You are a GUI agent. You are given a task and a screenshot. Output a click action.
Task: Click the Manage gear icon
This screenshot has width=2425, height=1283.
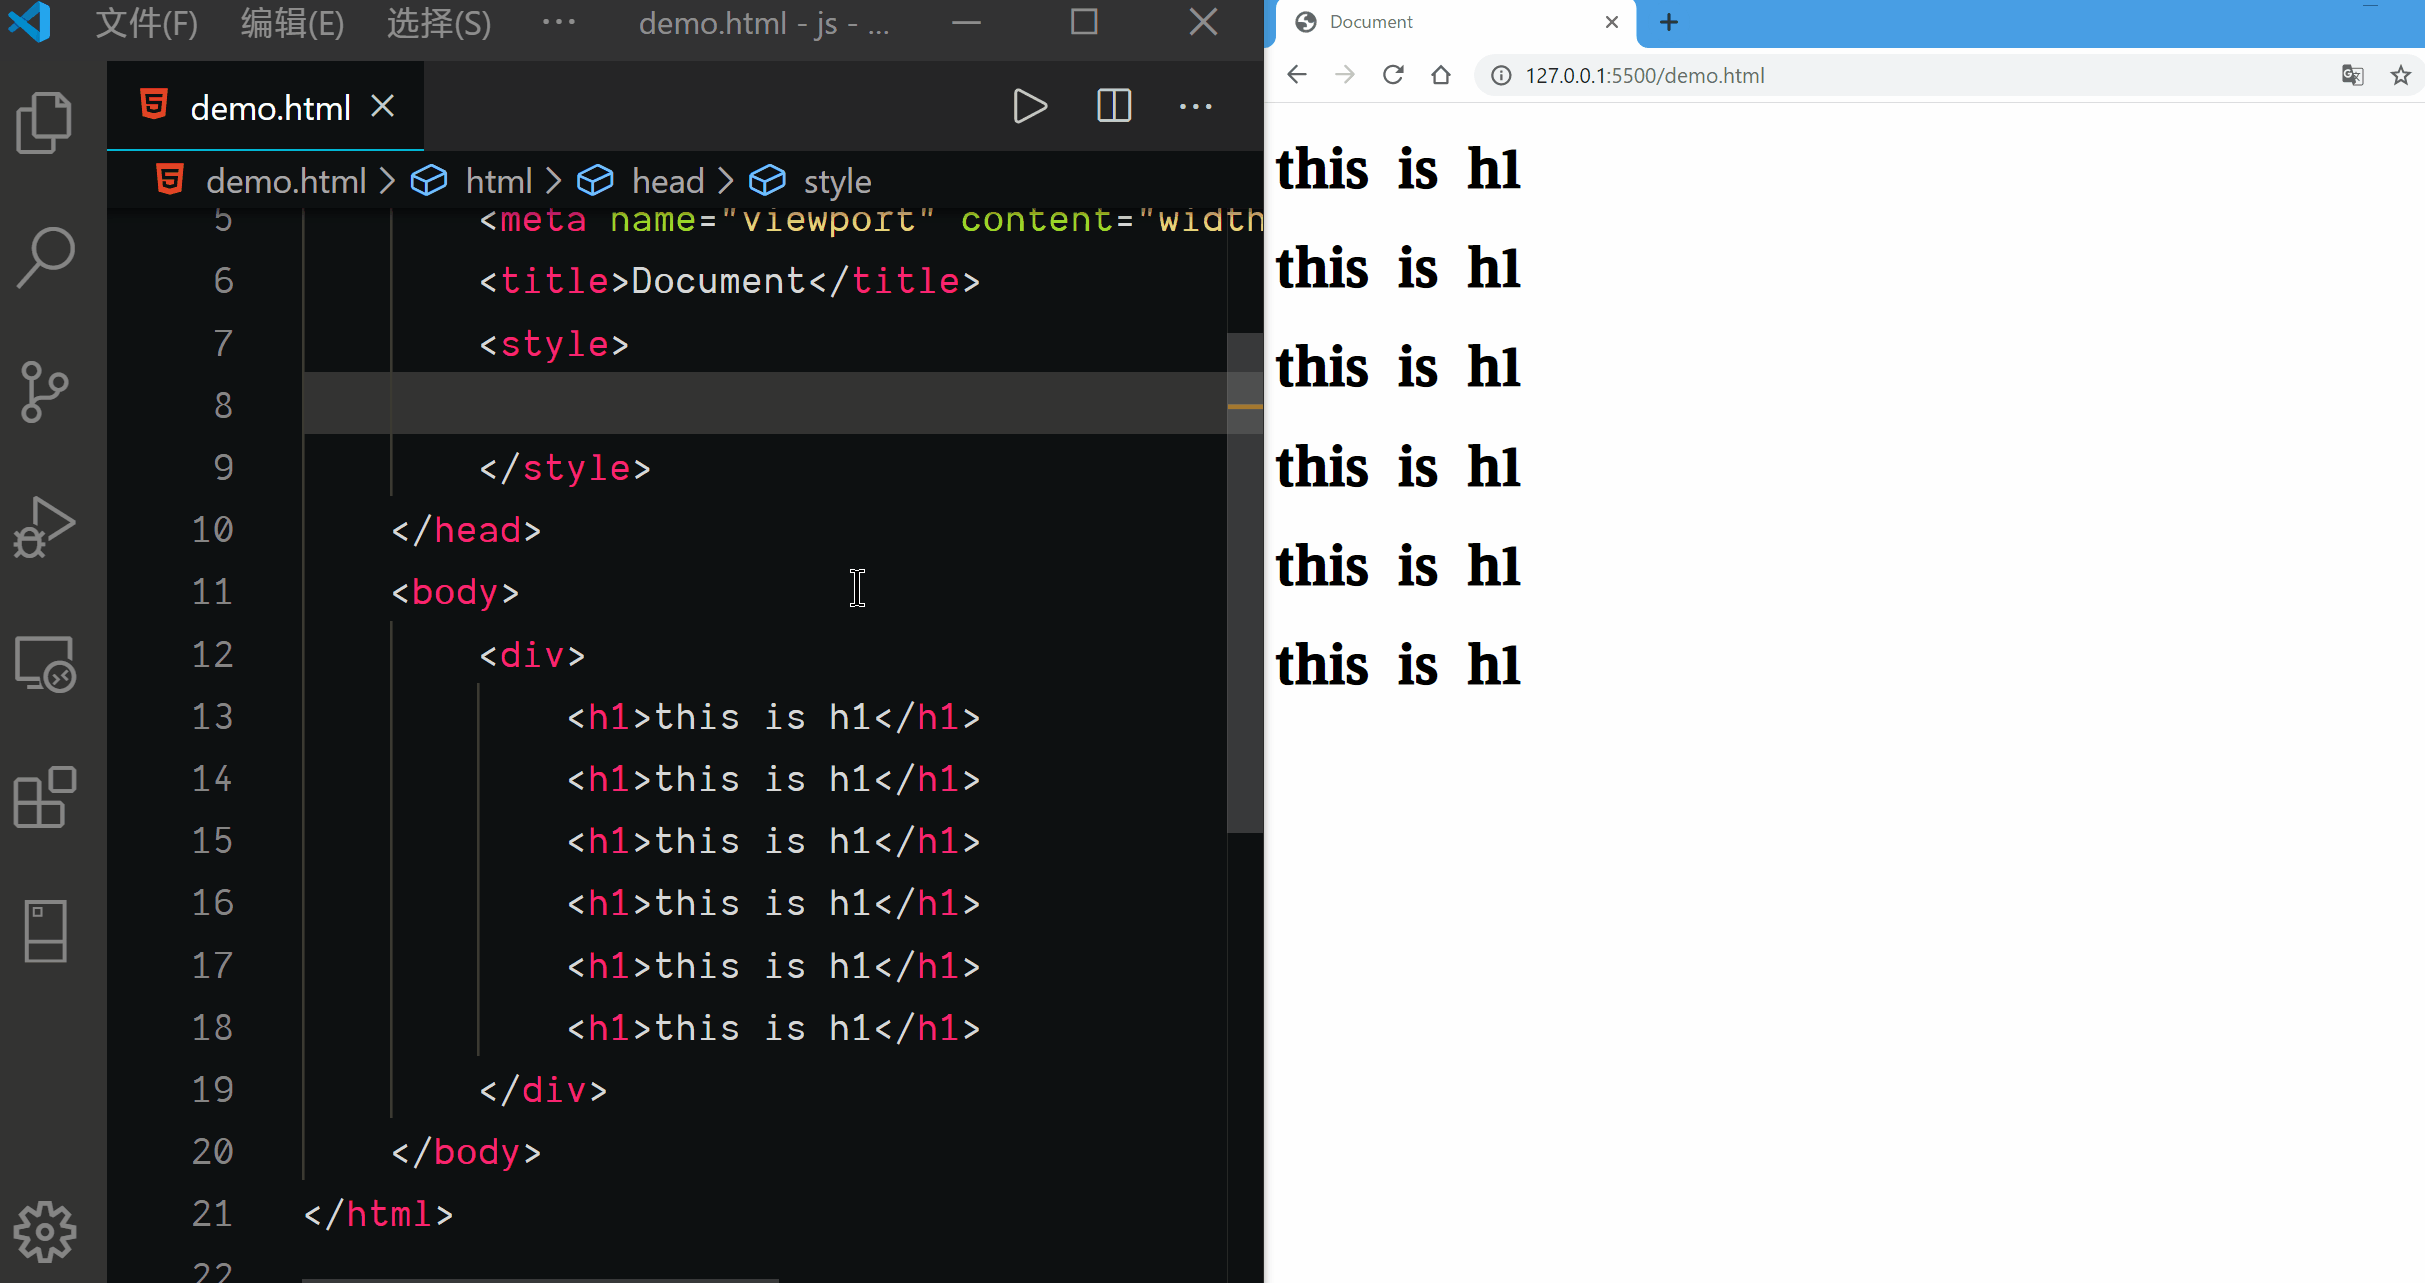click(x=44, y=1231)
